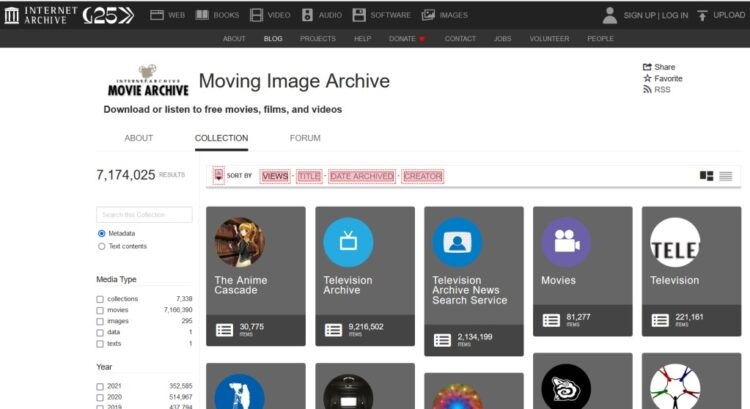
Task: Click the Movies camera icon
Action: click(x=566, y=242)
